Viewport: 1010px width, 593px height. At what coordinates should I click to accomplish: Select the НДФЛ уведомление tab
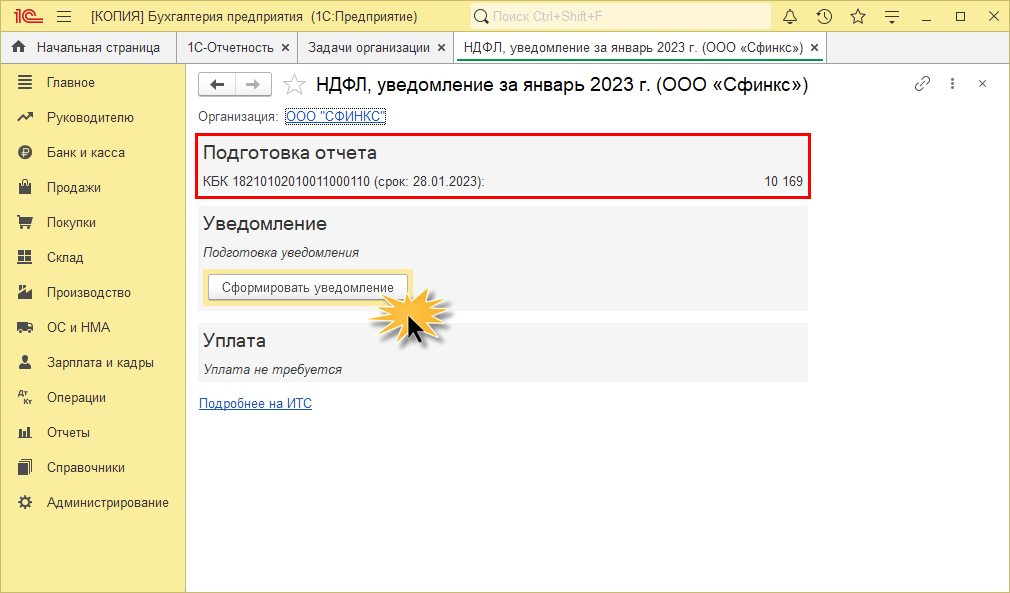[633, 48]
